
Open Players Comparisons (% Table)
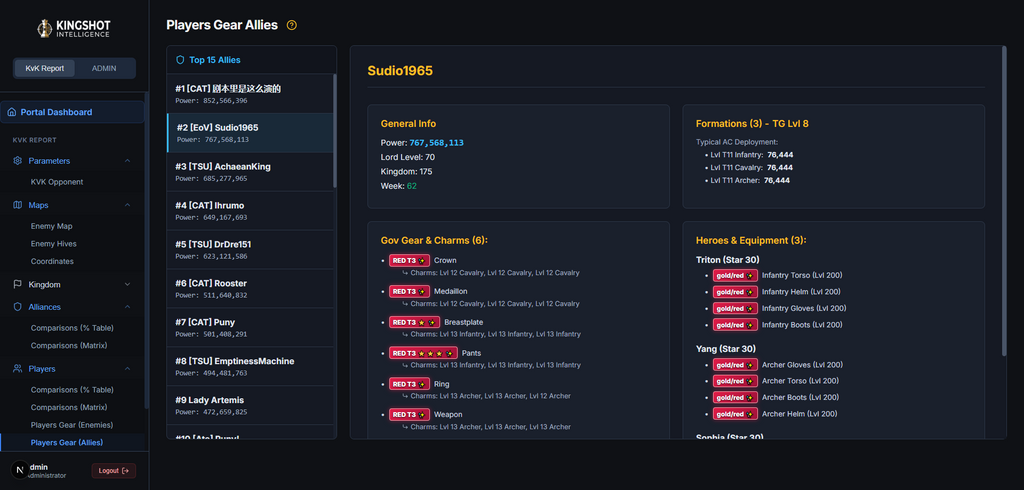click(x=73, y=390)
